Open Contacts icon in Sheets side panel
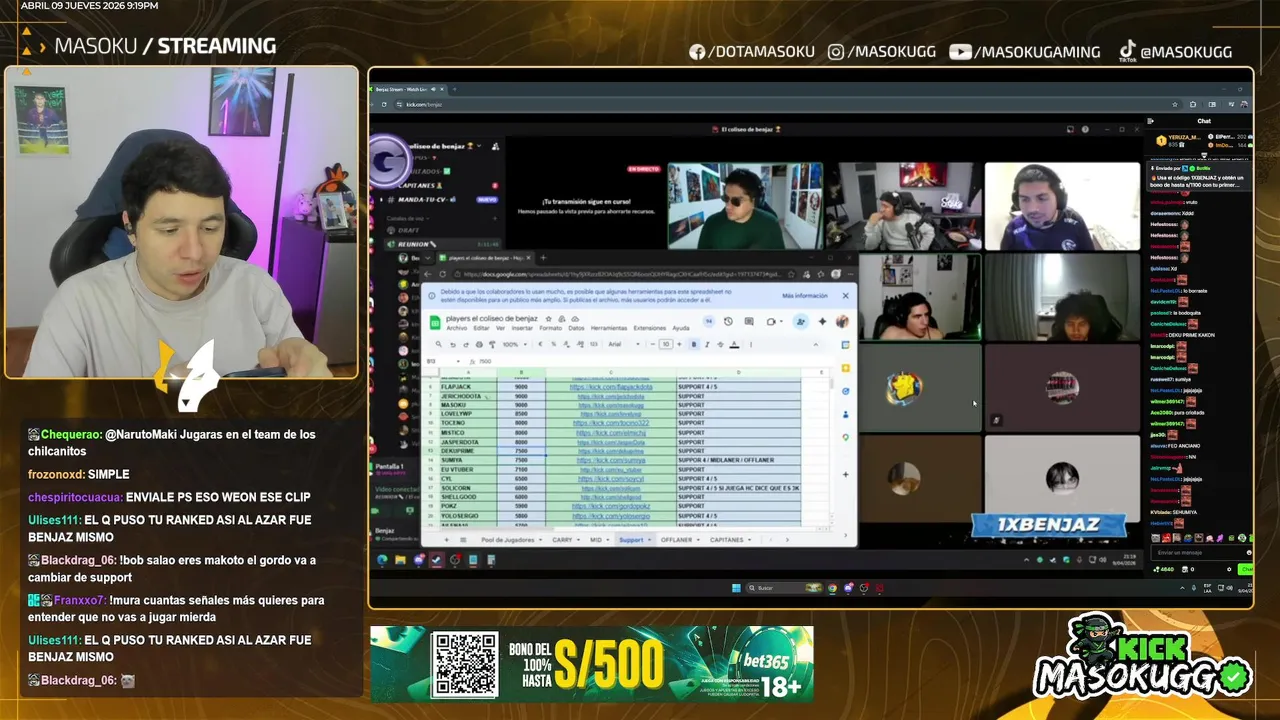This screenshot has width=1280, height=720. pos(845,414)
